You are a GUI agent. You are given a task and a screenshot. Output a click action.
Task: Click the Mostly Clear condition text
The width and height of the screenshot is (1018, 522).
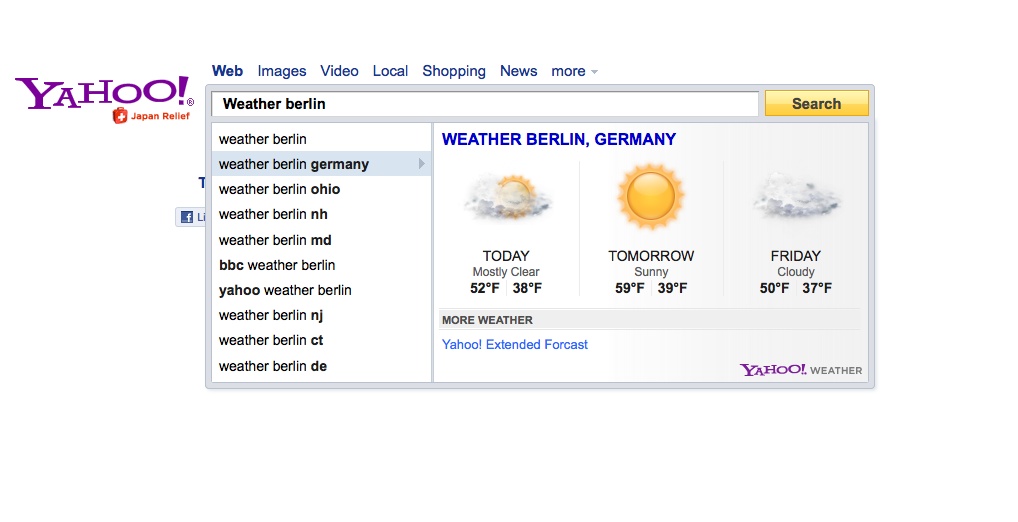click(x=506, y=272)
